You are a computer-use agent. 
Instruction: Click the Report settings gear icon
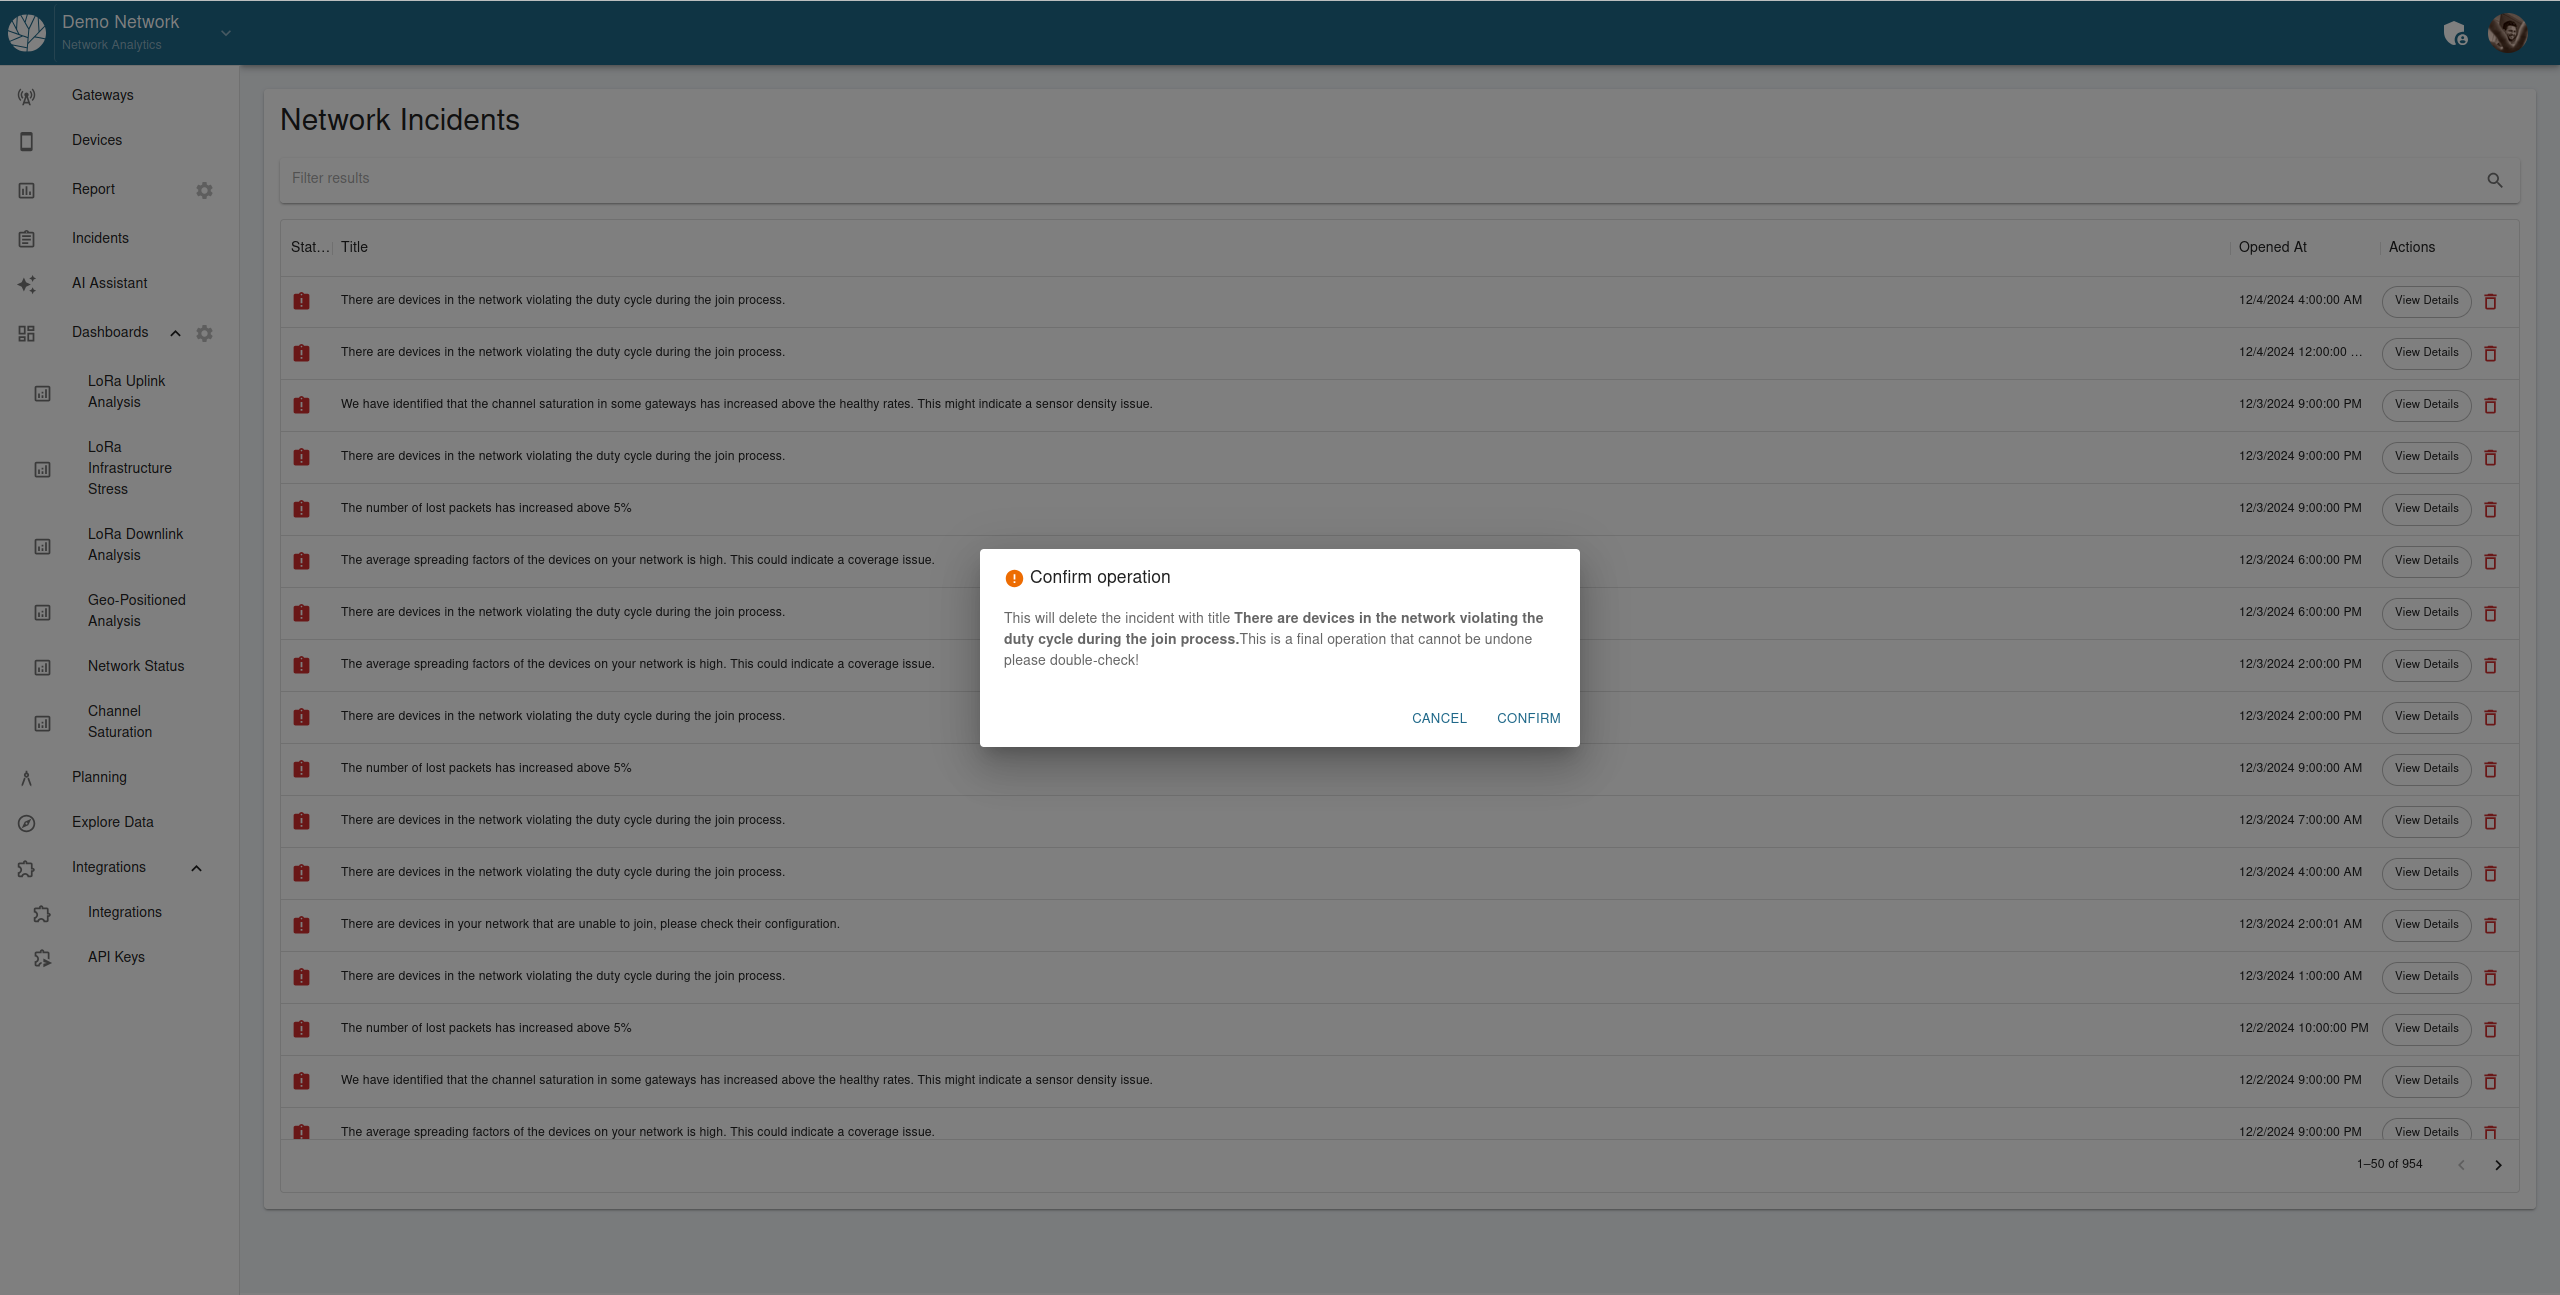click(204, 190)
